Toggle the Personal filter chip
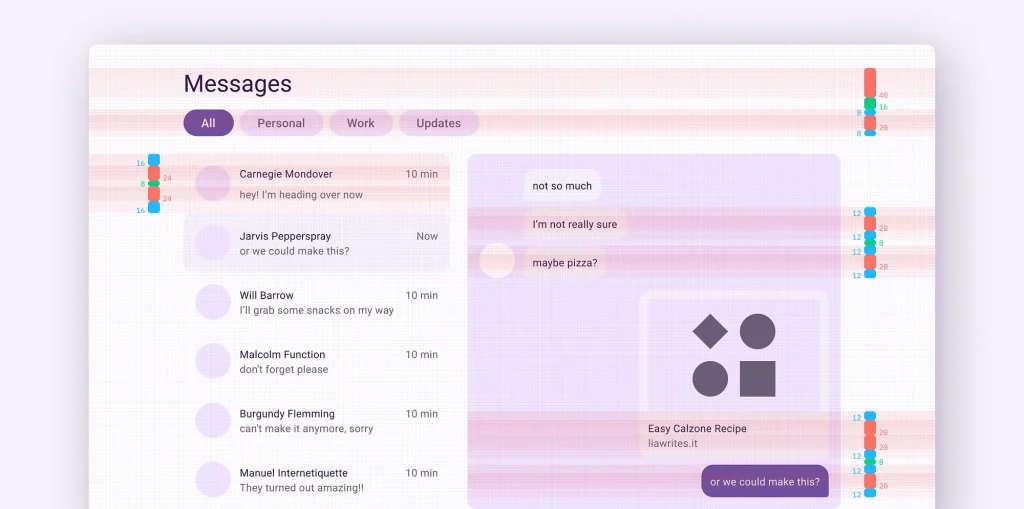Screen dimensions: 1024x509 pyautogui.click(x=281, y=123)
